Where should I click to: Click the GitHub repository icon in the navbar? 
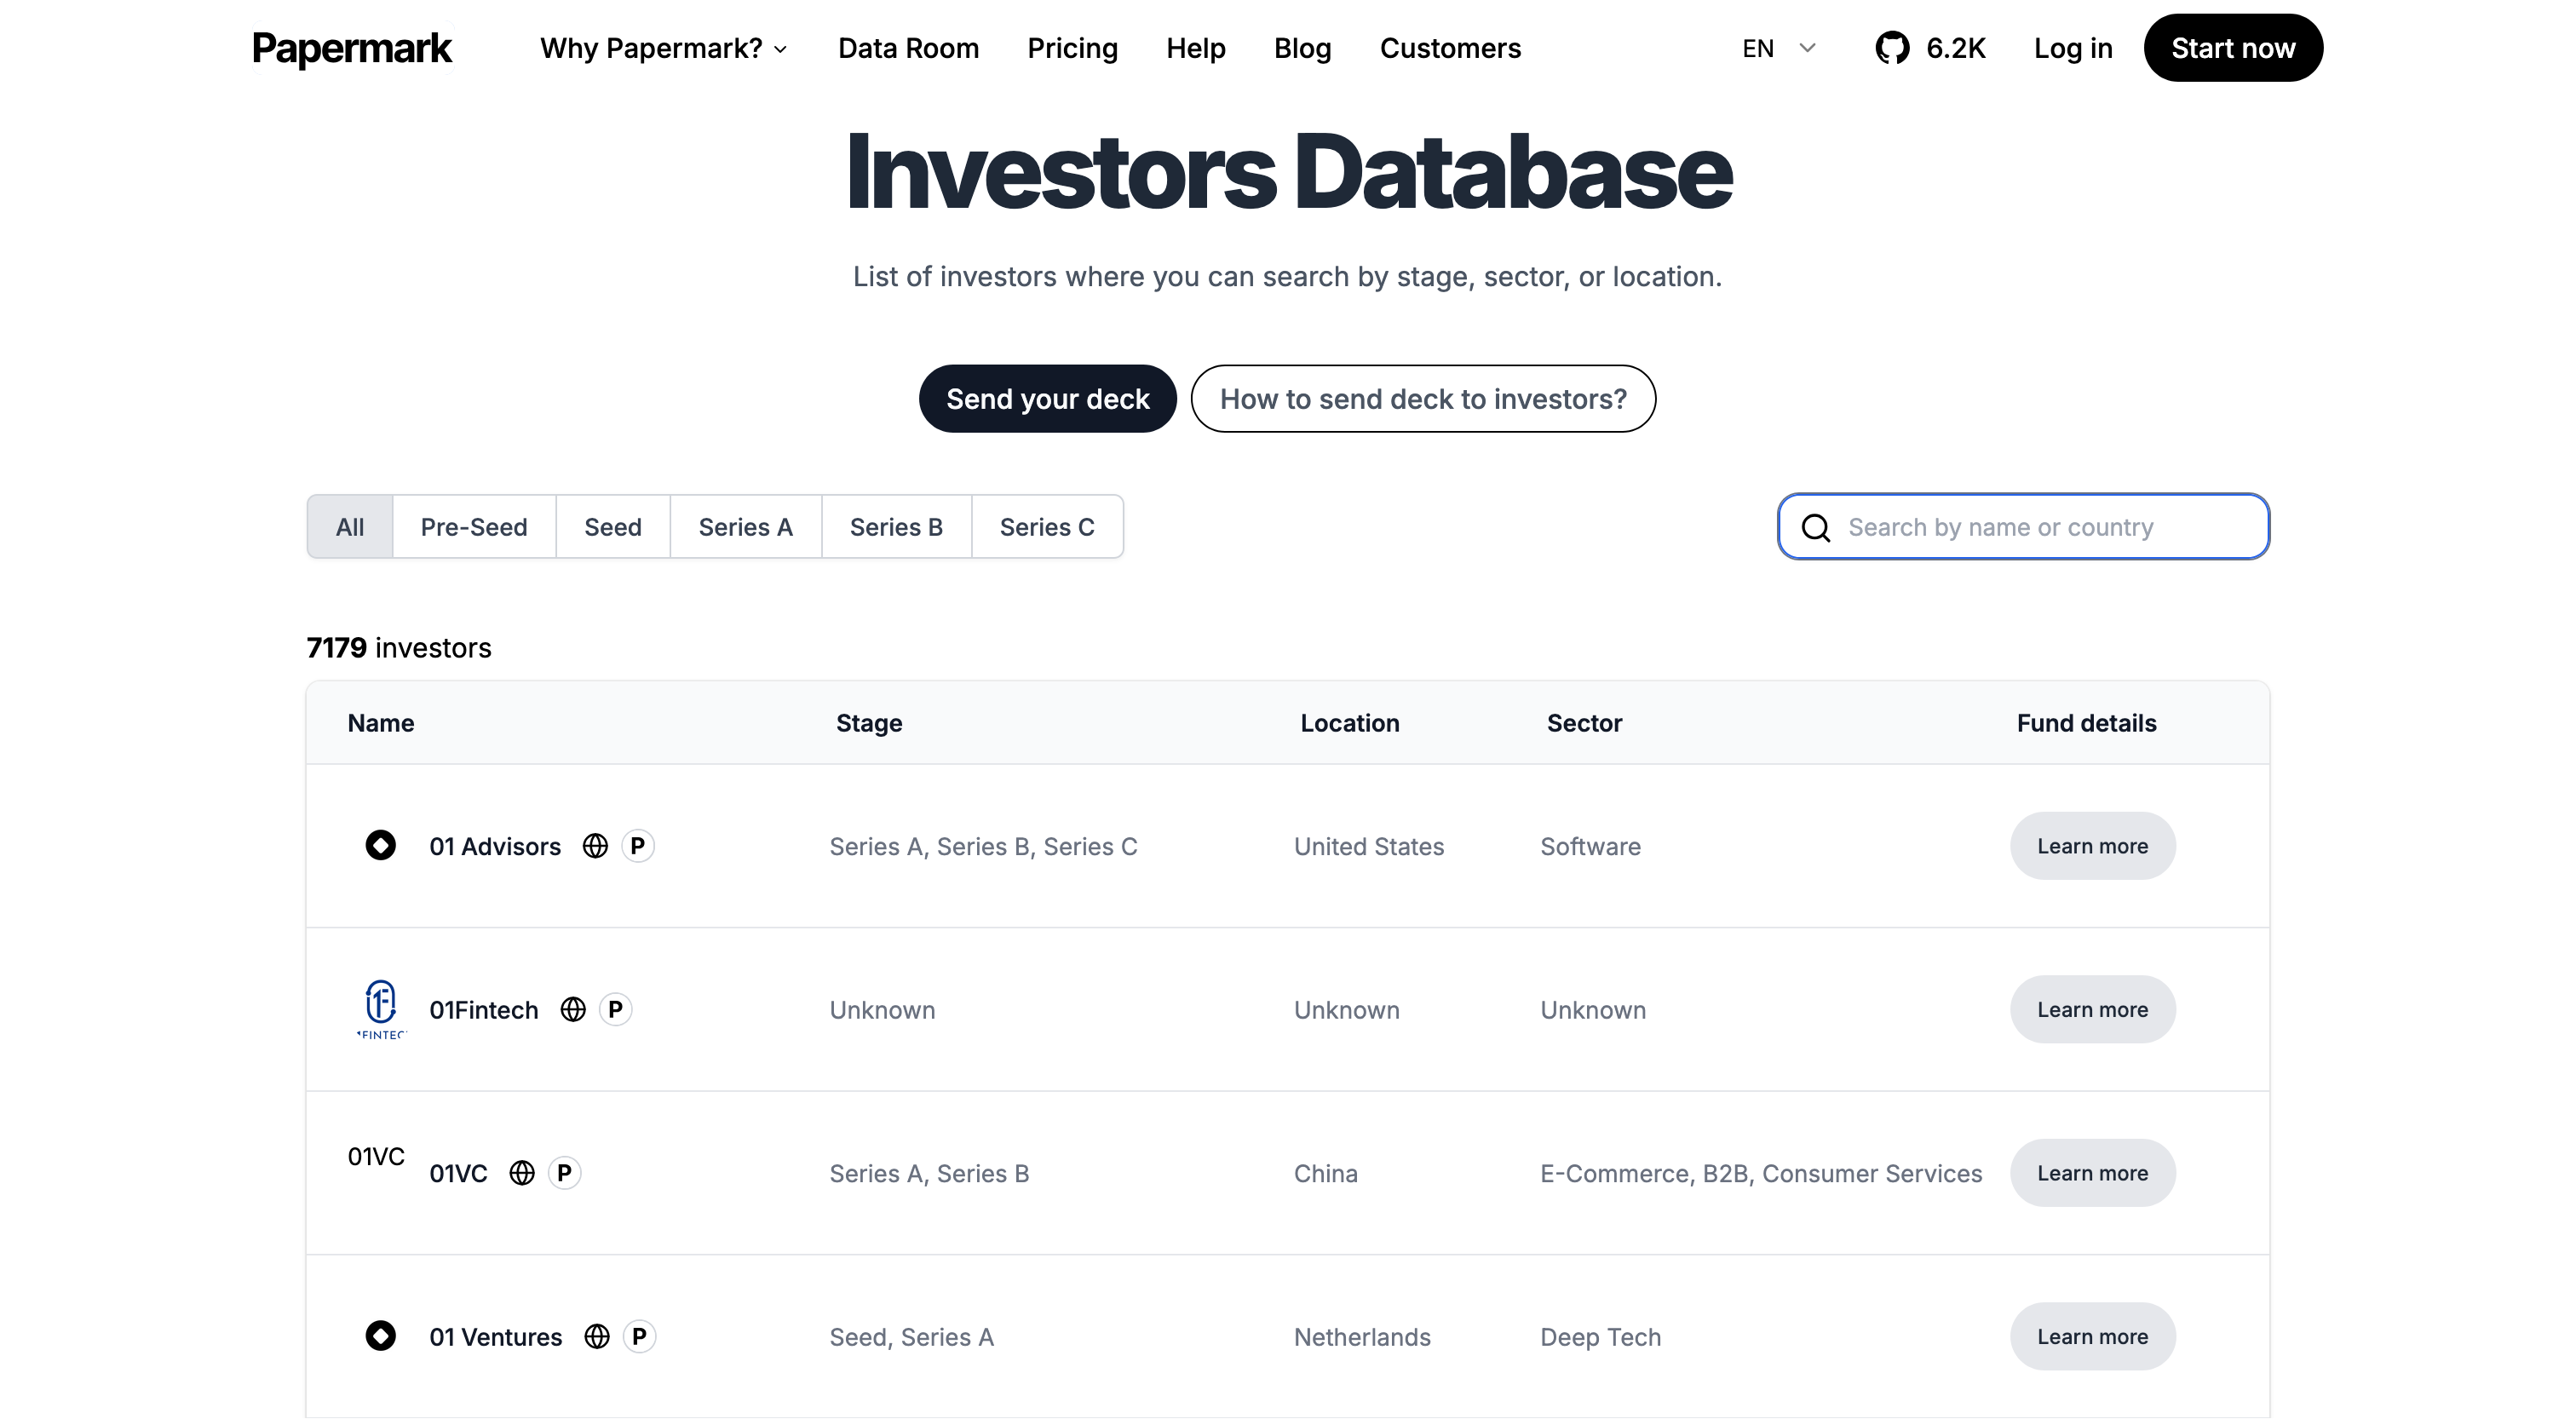click(1893, 47)
